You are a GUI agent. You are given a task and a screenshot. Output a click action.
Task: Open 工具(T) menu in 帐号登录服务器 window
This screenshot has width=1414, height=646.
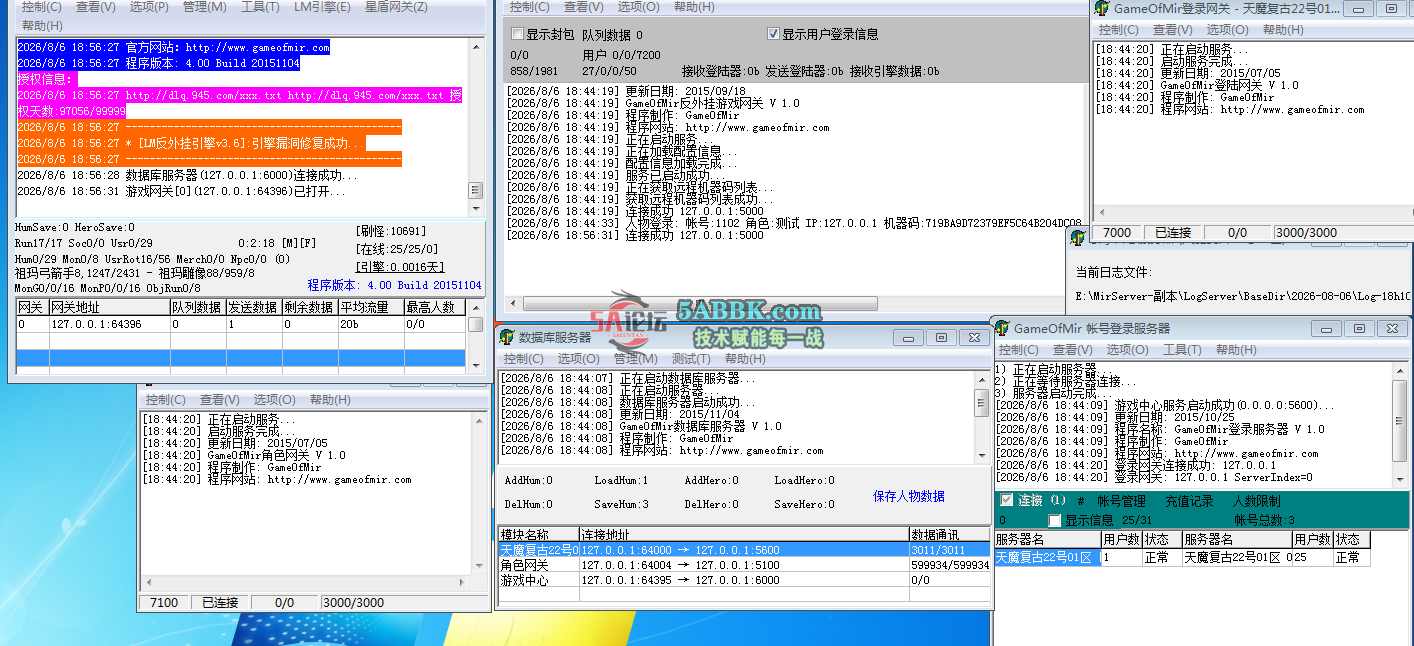pos(1181,349)
